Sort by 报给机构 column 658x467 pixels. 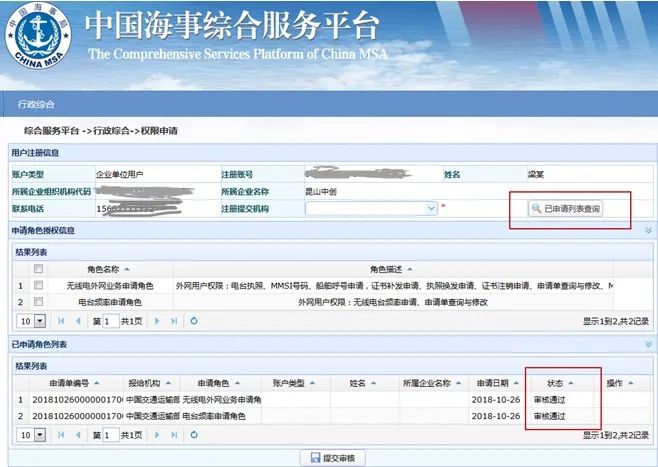(149, 383)
